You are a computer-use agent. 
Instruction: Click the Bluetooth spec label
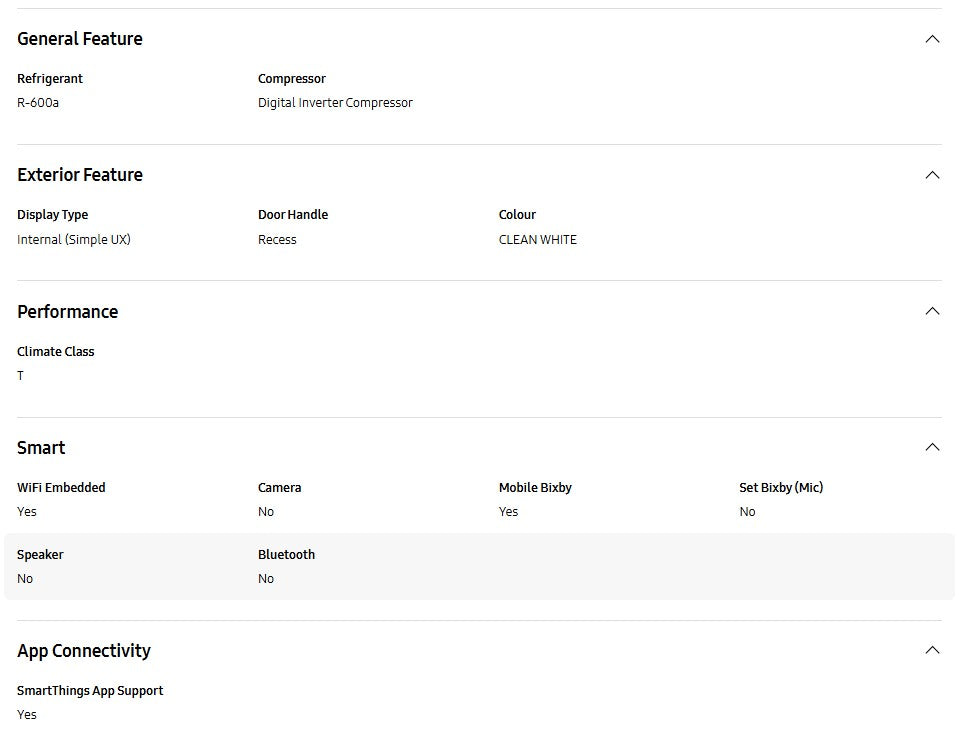click(x=286, y=555)
